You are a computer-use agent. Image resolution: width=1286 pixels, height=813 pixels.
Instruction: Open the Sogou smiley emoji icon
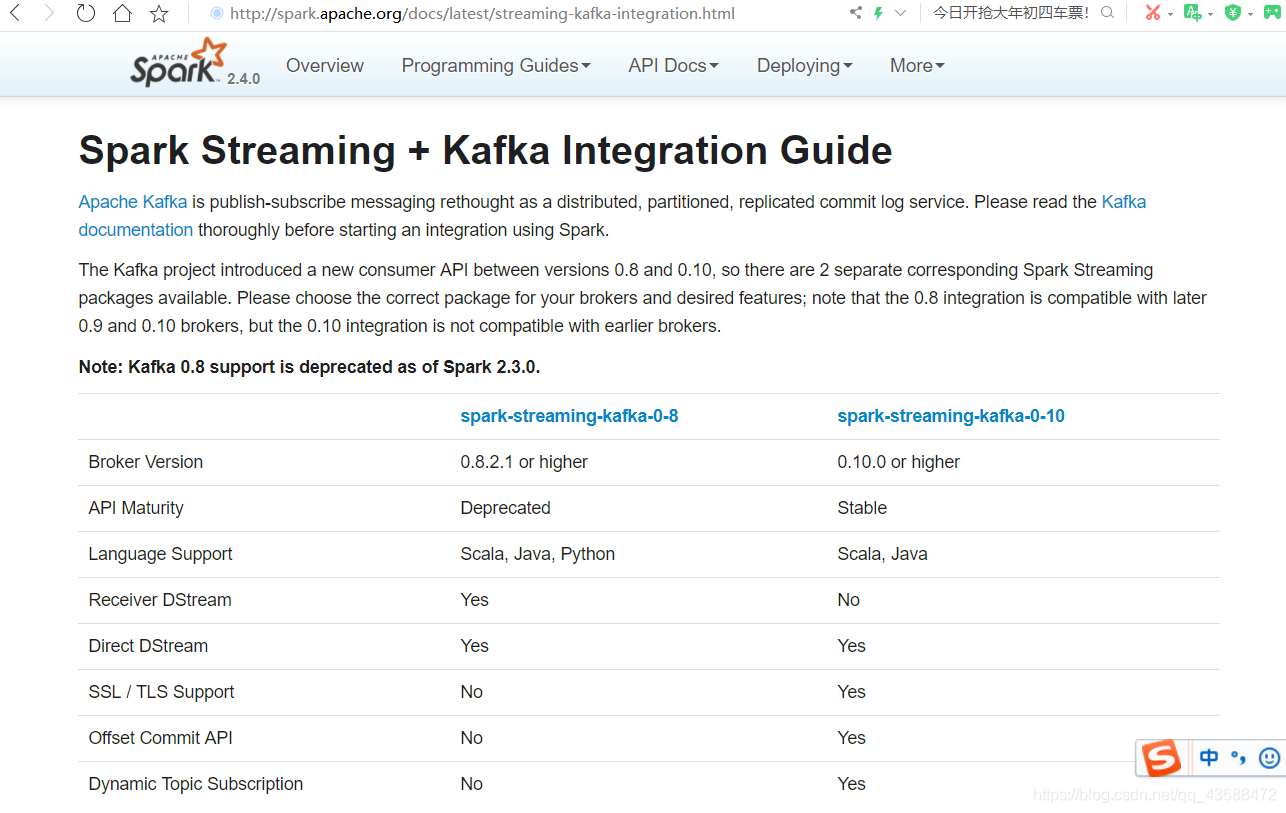point(1269,758)
